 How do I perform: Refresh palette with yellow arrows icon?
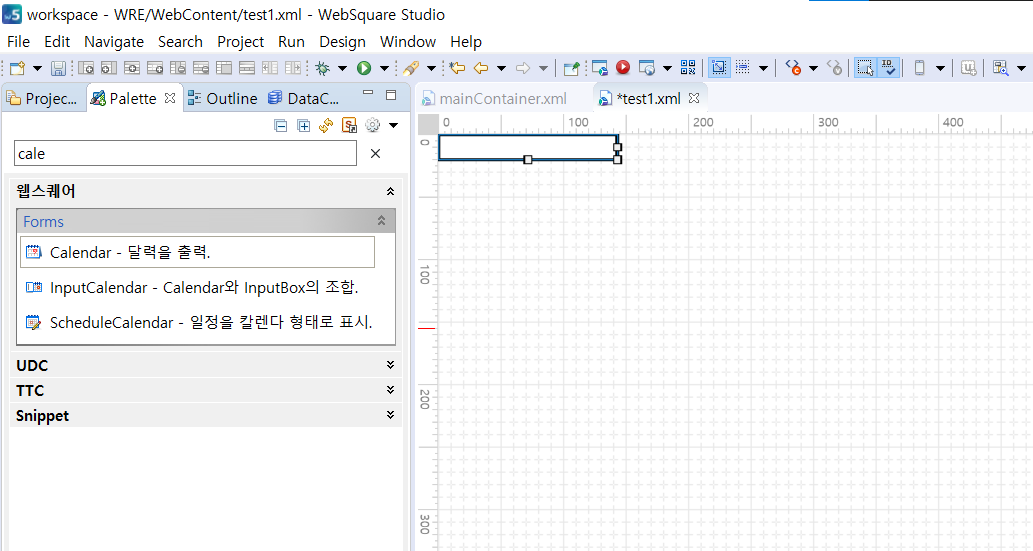pos(326,125)
